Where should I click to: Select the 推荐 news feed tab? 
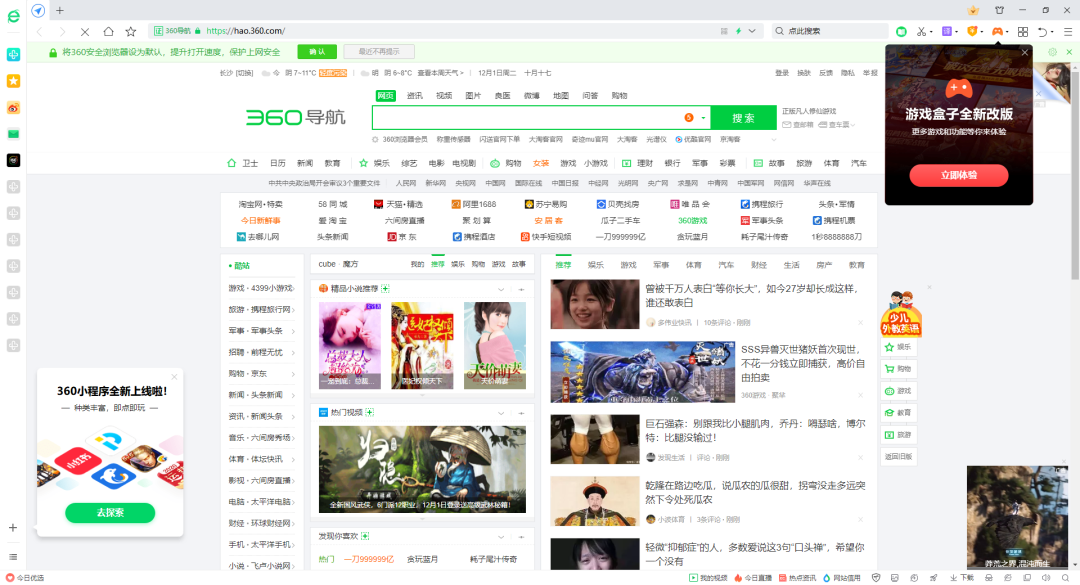tap(563, 265)
